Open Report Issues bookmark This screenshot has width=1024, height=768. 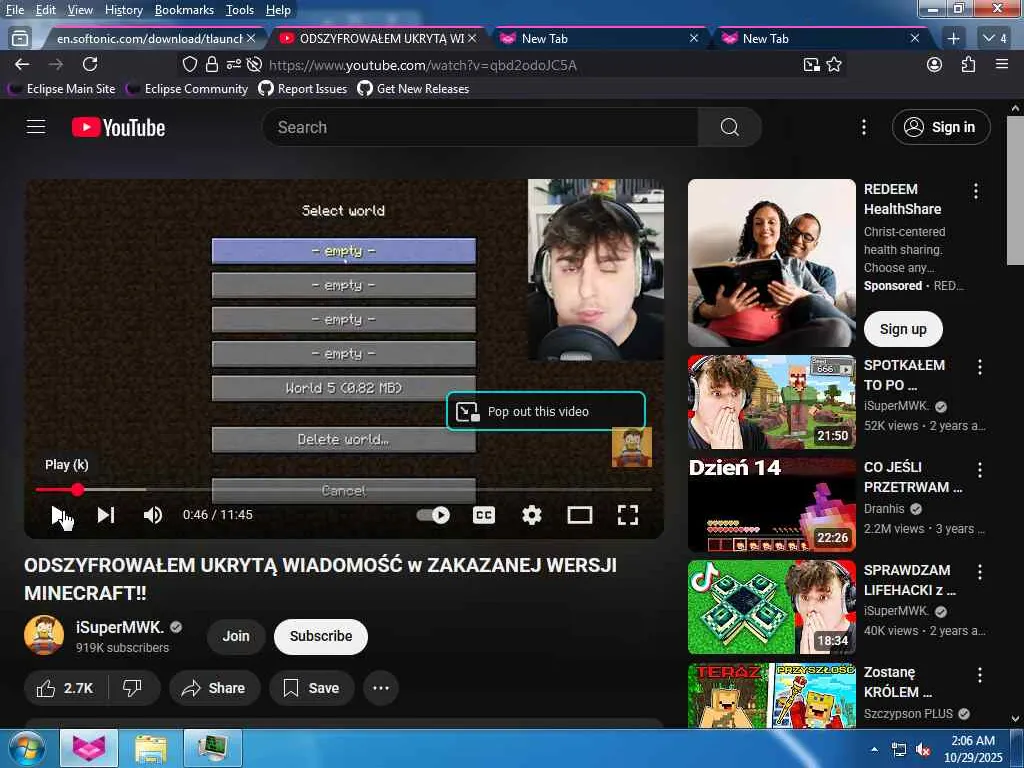pos(303,89)
